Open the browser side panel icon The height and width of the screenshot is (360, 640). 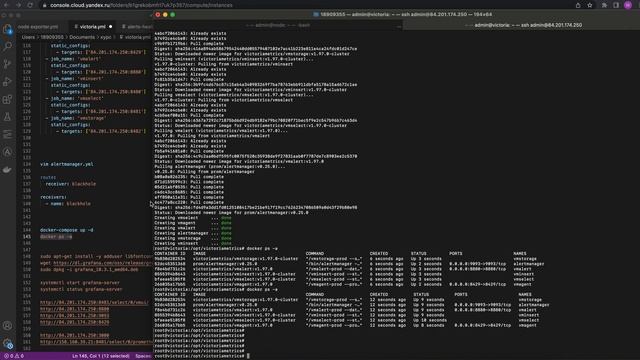[x=616, y=5]
